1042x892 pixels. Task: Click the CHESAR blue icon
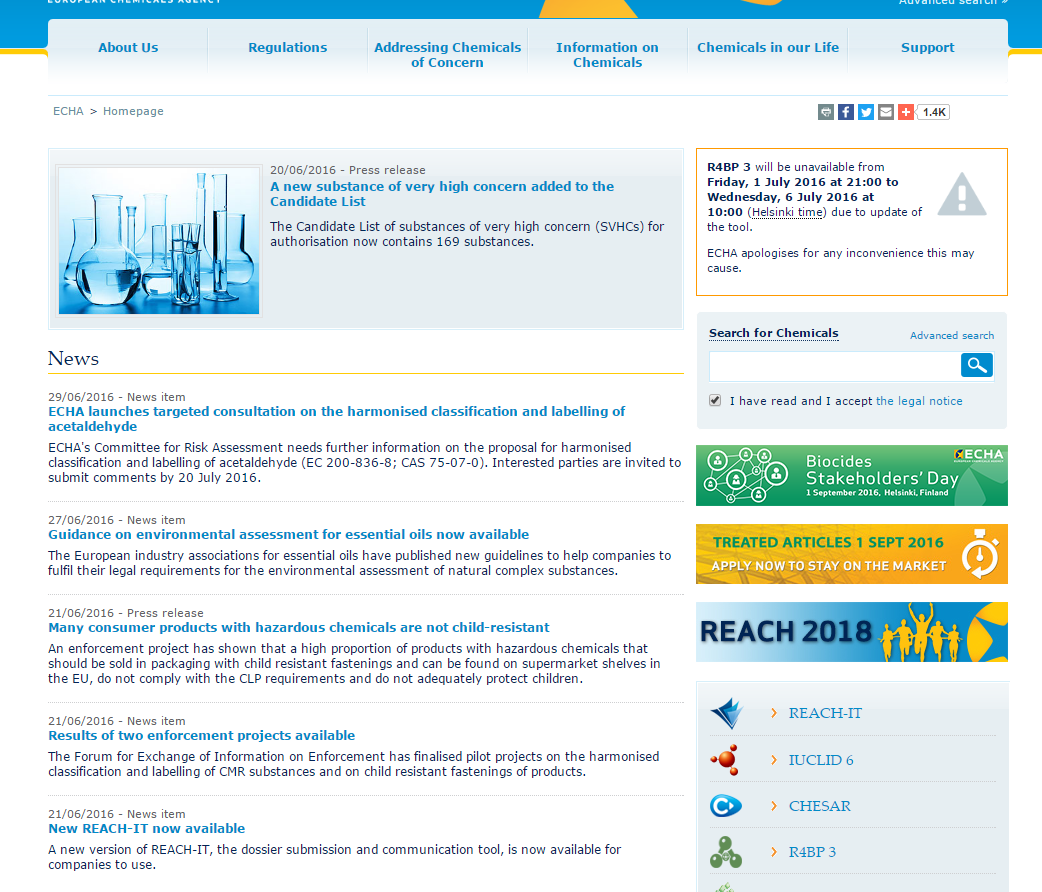[x=726, y=806]
